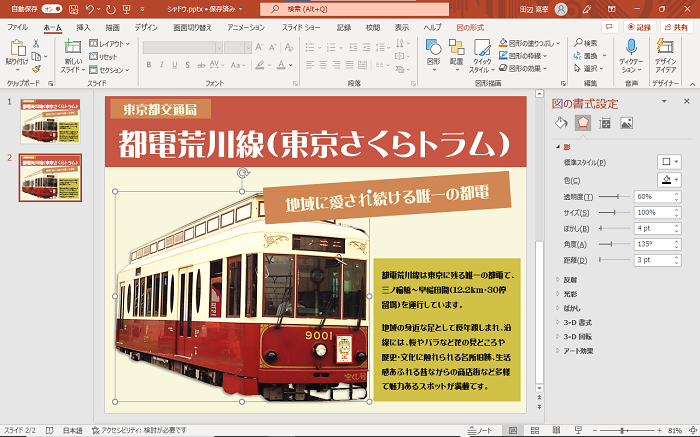Toggle text Shadow (S) button
This screenshot has height=437, width=700.
[188, 65]
